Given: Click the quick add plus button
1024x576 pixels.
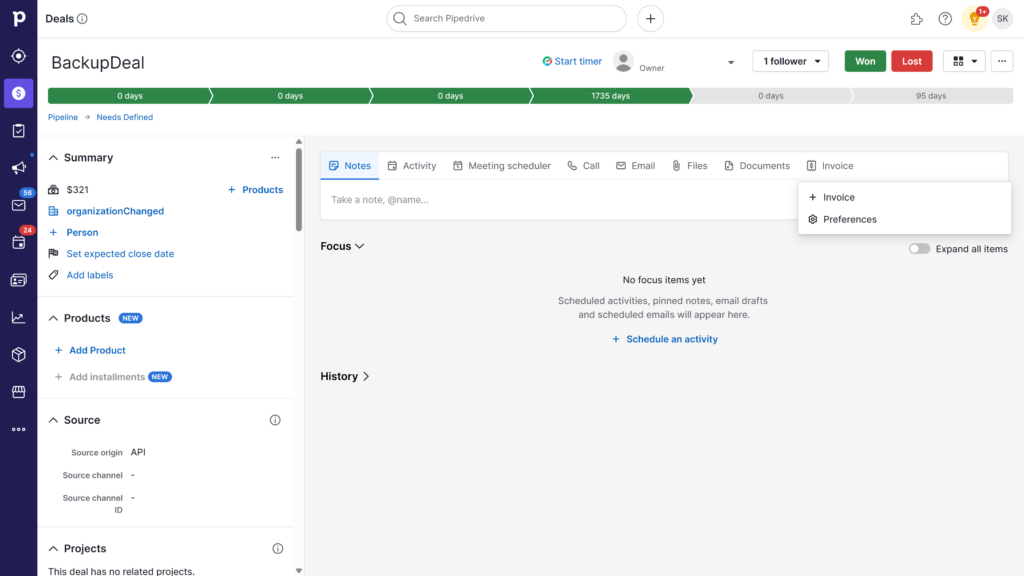Looking at the screenshot, I should coord(650,19).
